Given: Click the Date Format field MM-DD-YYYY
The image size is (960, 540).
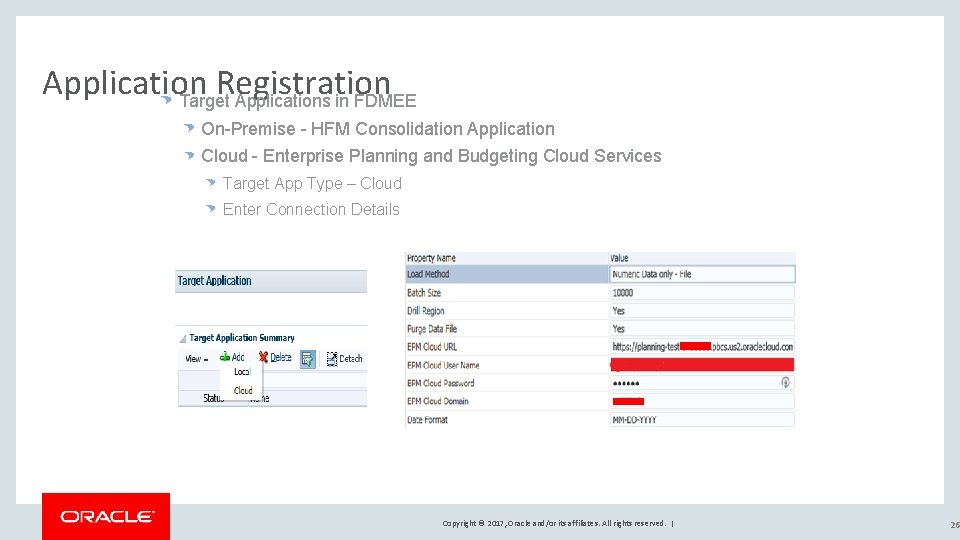Looking at the screenshot, I should coord(702,419).
